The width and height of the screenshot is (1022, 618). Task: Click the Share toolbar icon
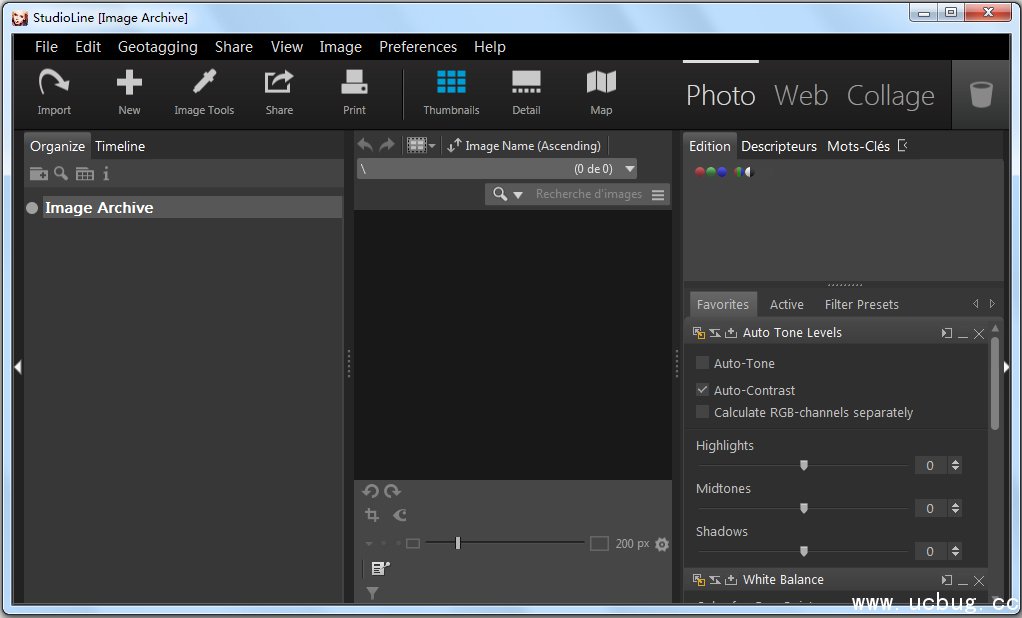click(x=279, y=91)
